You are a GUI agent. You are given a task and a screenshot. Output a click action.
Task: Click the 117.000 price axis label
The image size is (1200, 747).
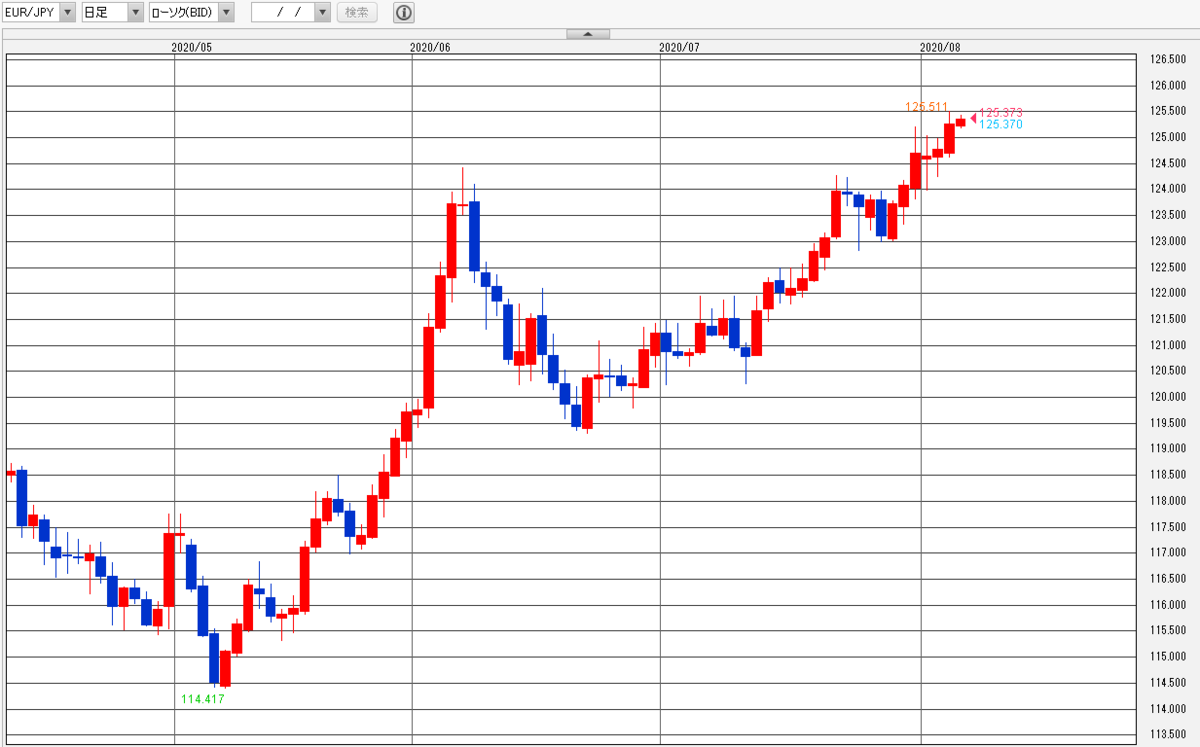(1168, 553)
